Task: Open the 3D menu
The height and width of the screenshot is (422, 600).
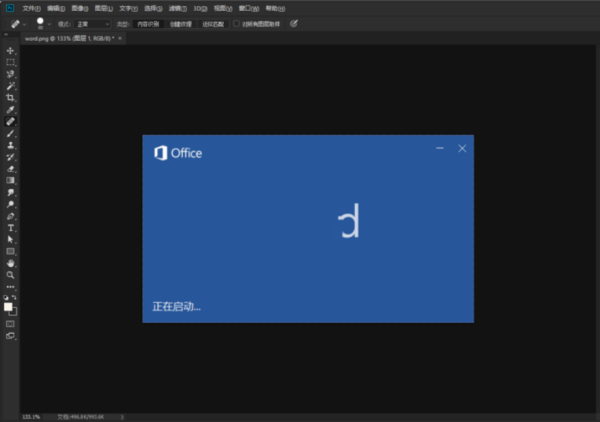Action: point(200,8)
